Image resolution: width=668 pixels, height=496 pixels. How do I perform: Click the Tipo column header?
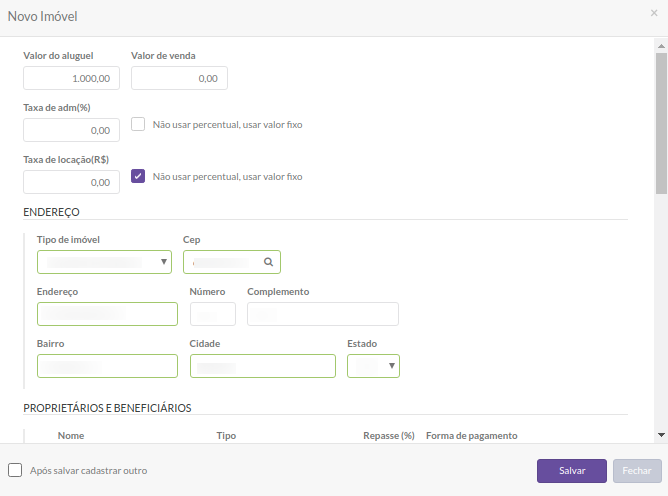point(226,435)
